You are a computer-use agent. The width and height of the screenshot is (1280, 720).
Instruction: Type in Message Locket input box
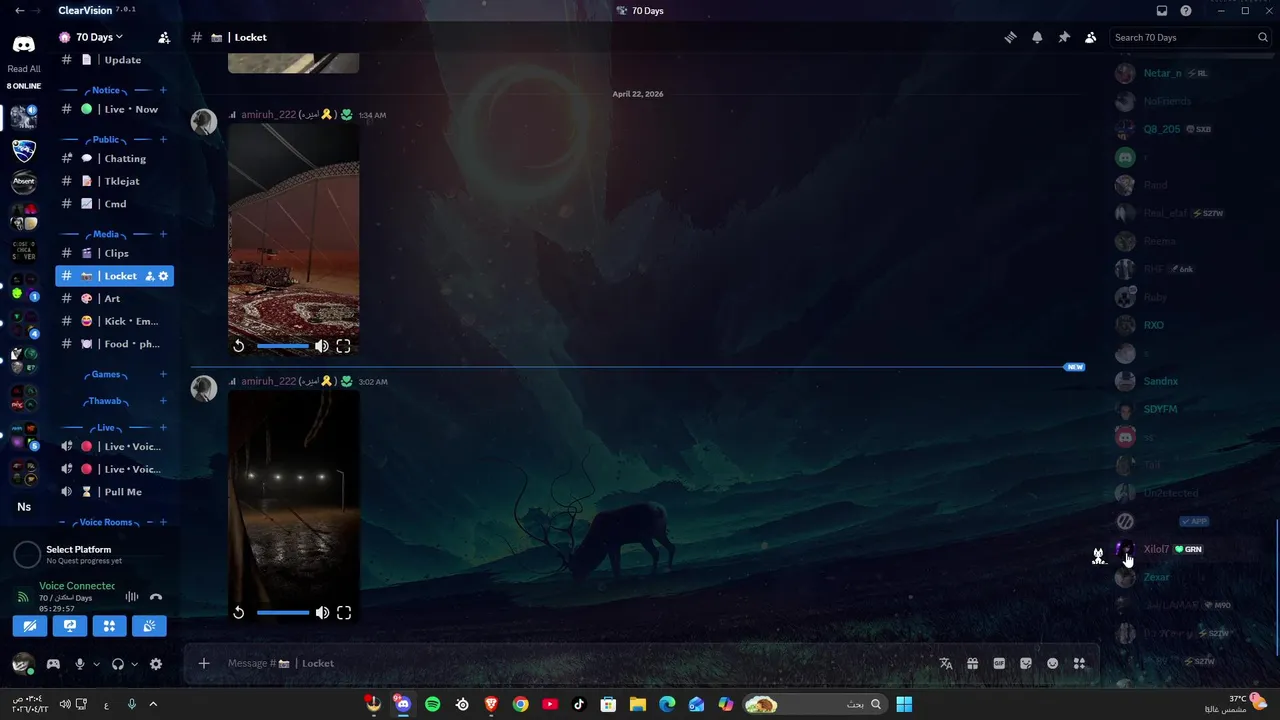pos(575,663)
